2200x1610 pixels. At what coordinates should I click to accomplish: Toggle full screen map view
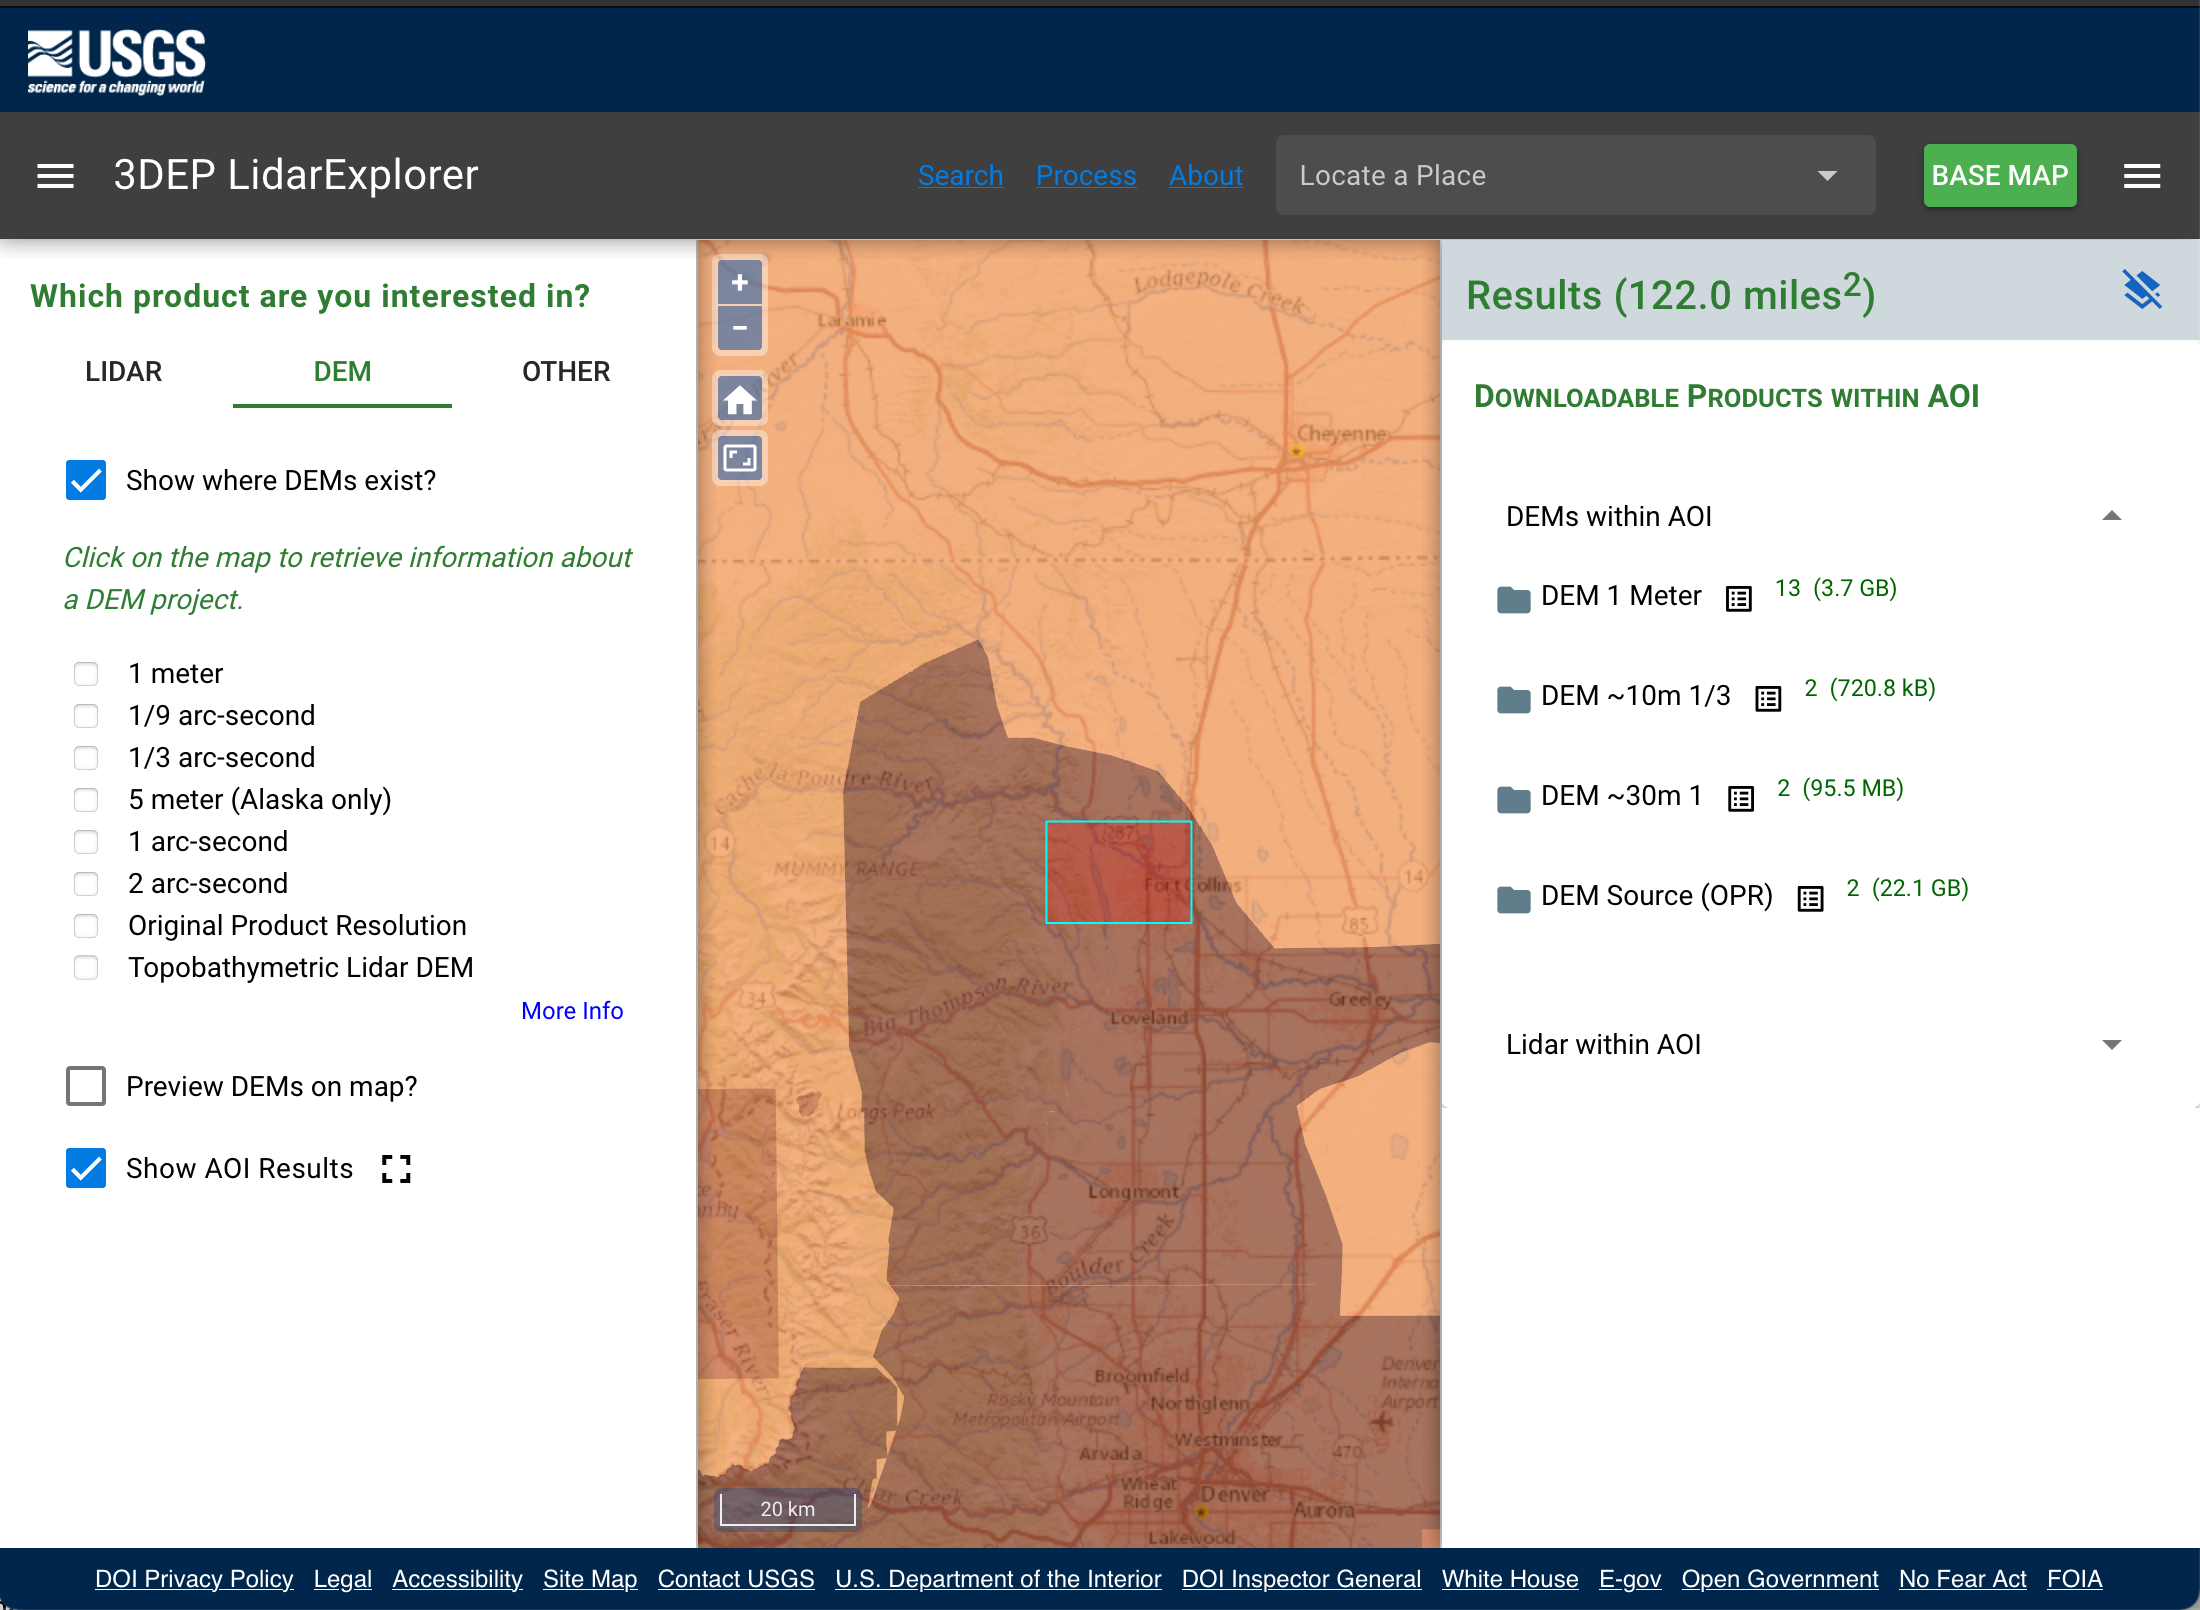point(740,459)
